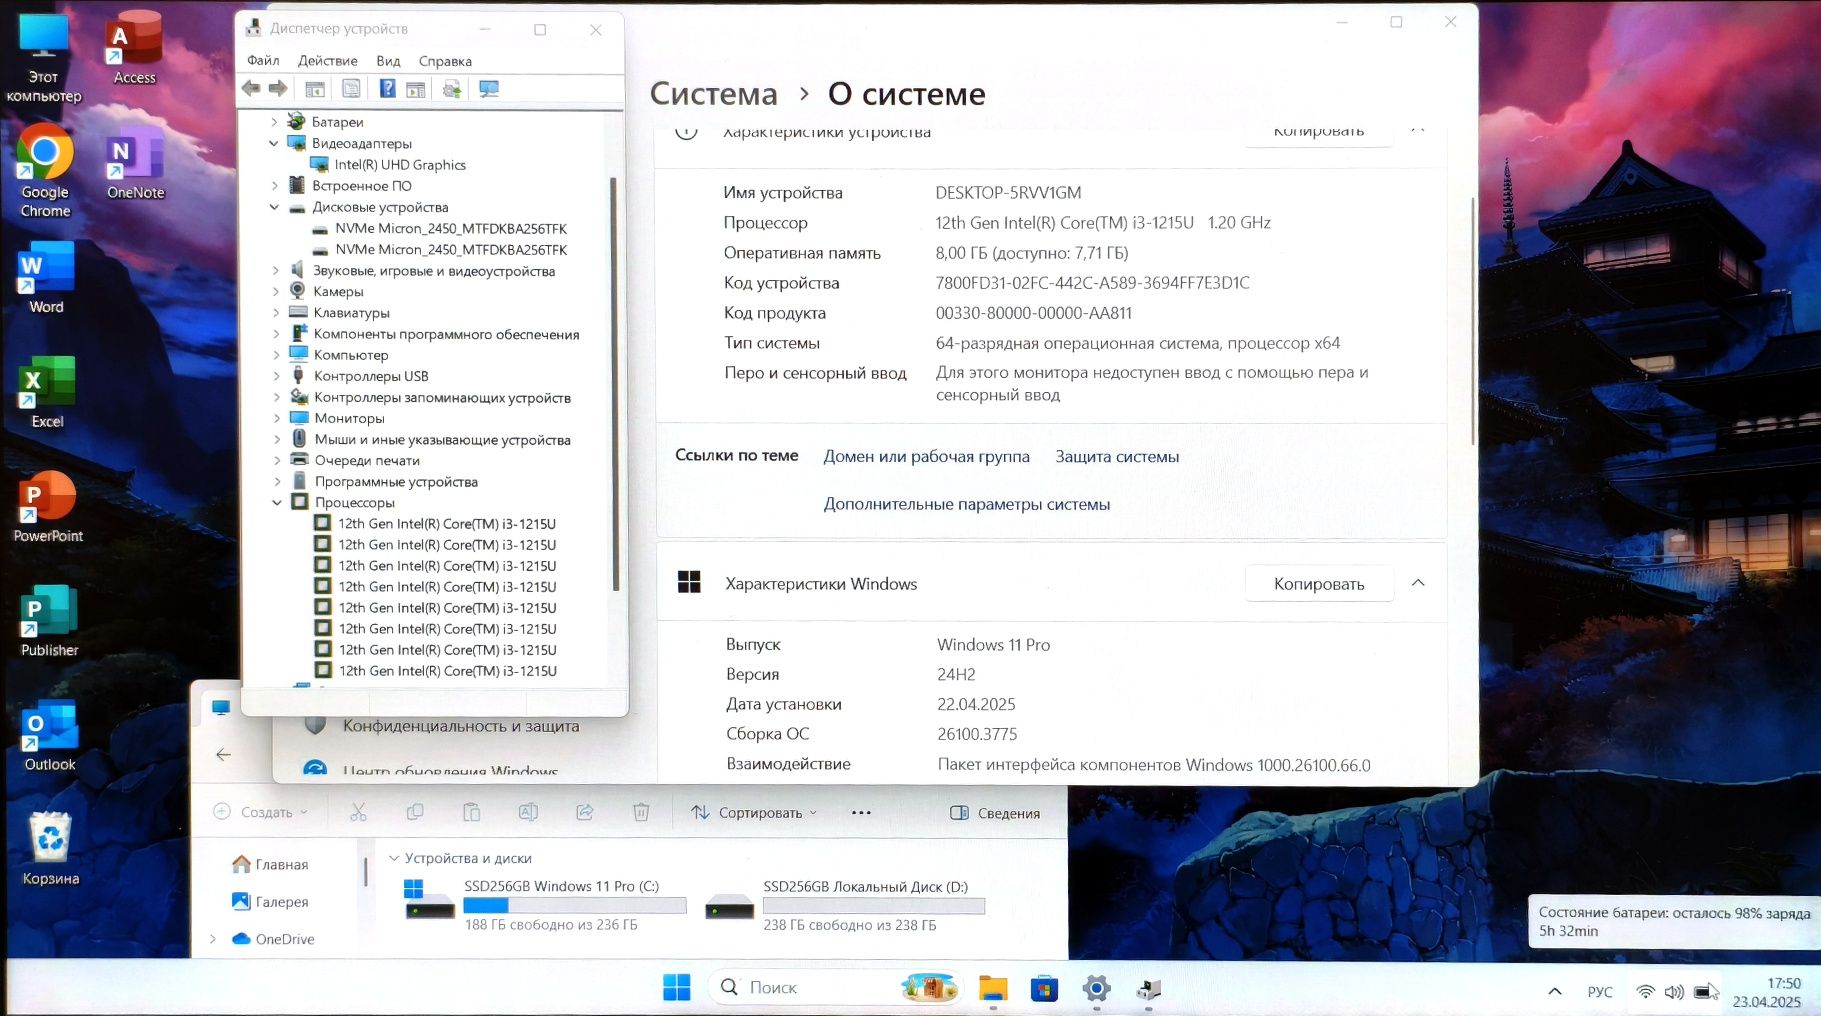Open the Сортировать dropdown in Explorer
The image size is (1821, 1016).
click(754, 812)
